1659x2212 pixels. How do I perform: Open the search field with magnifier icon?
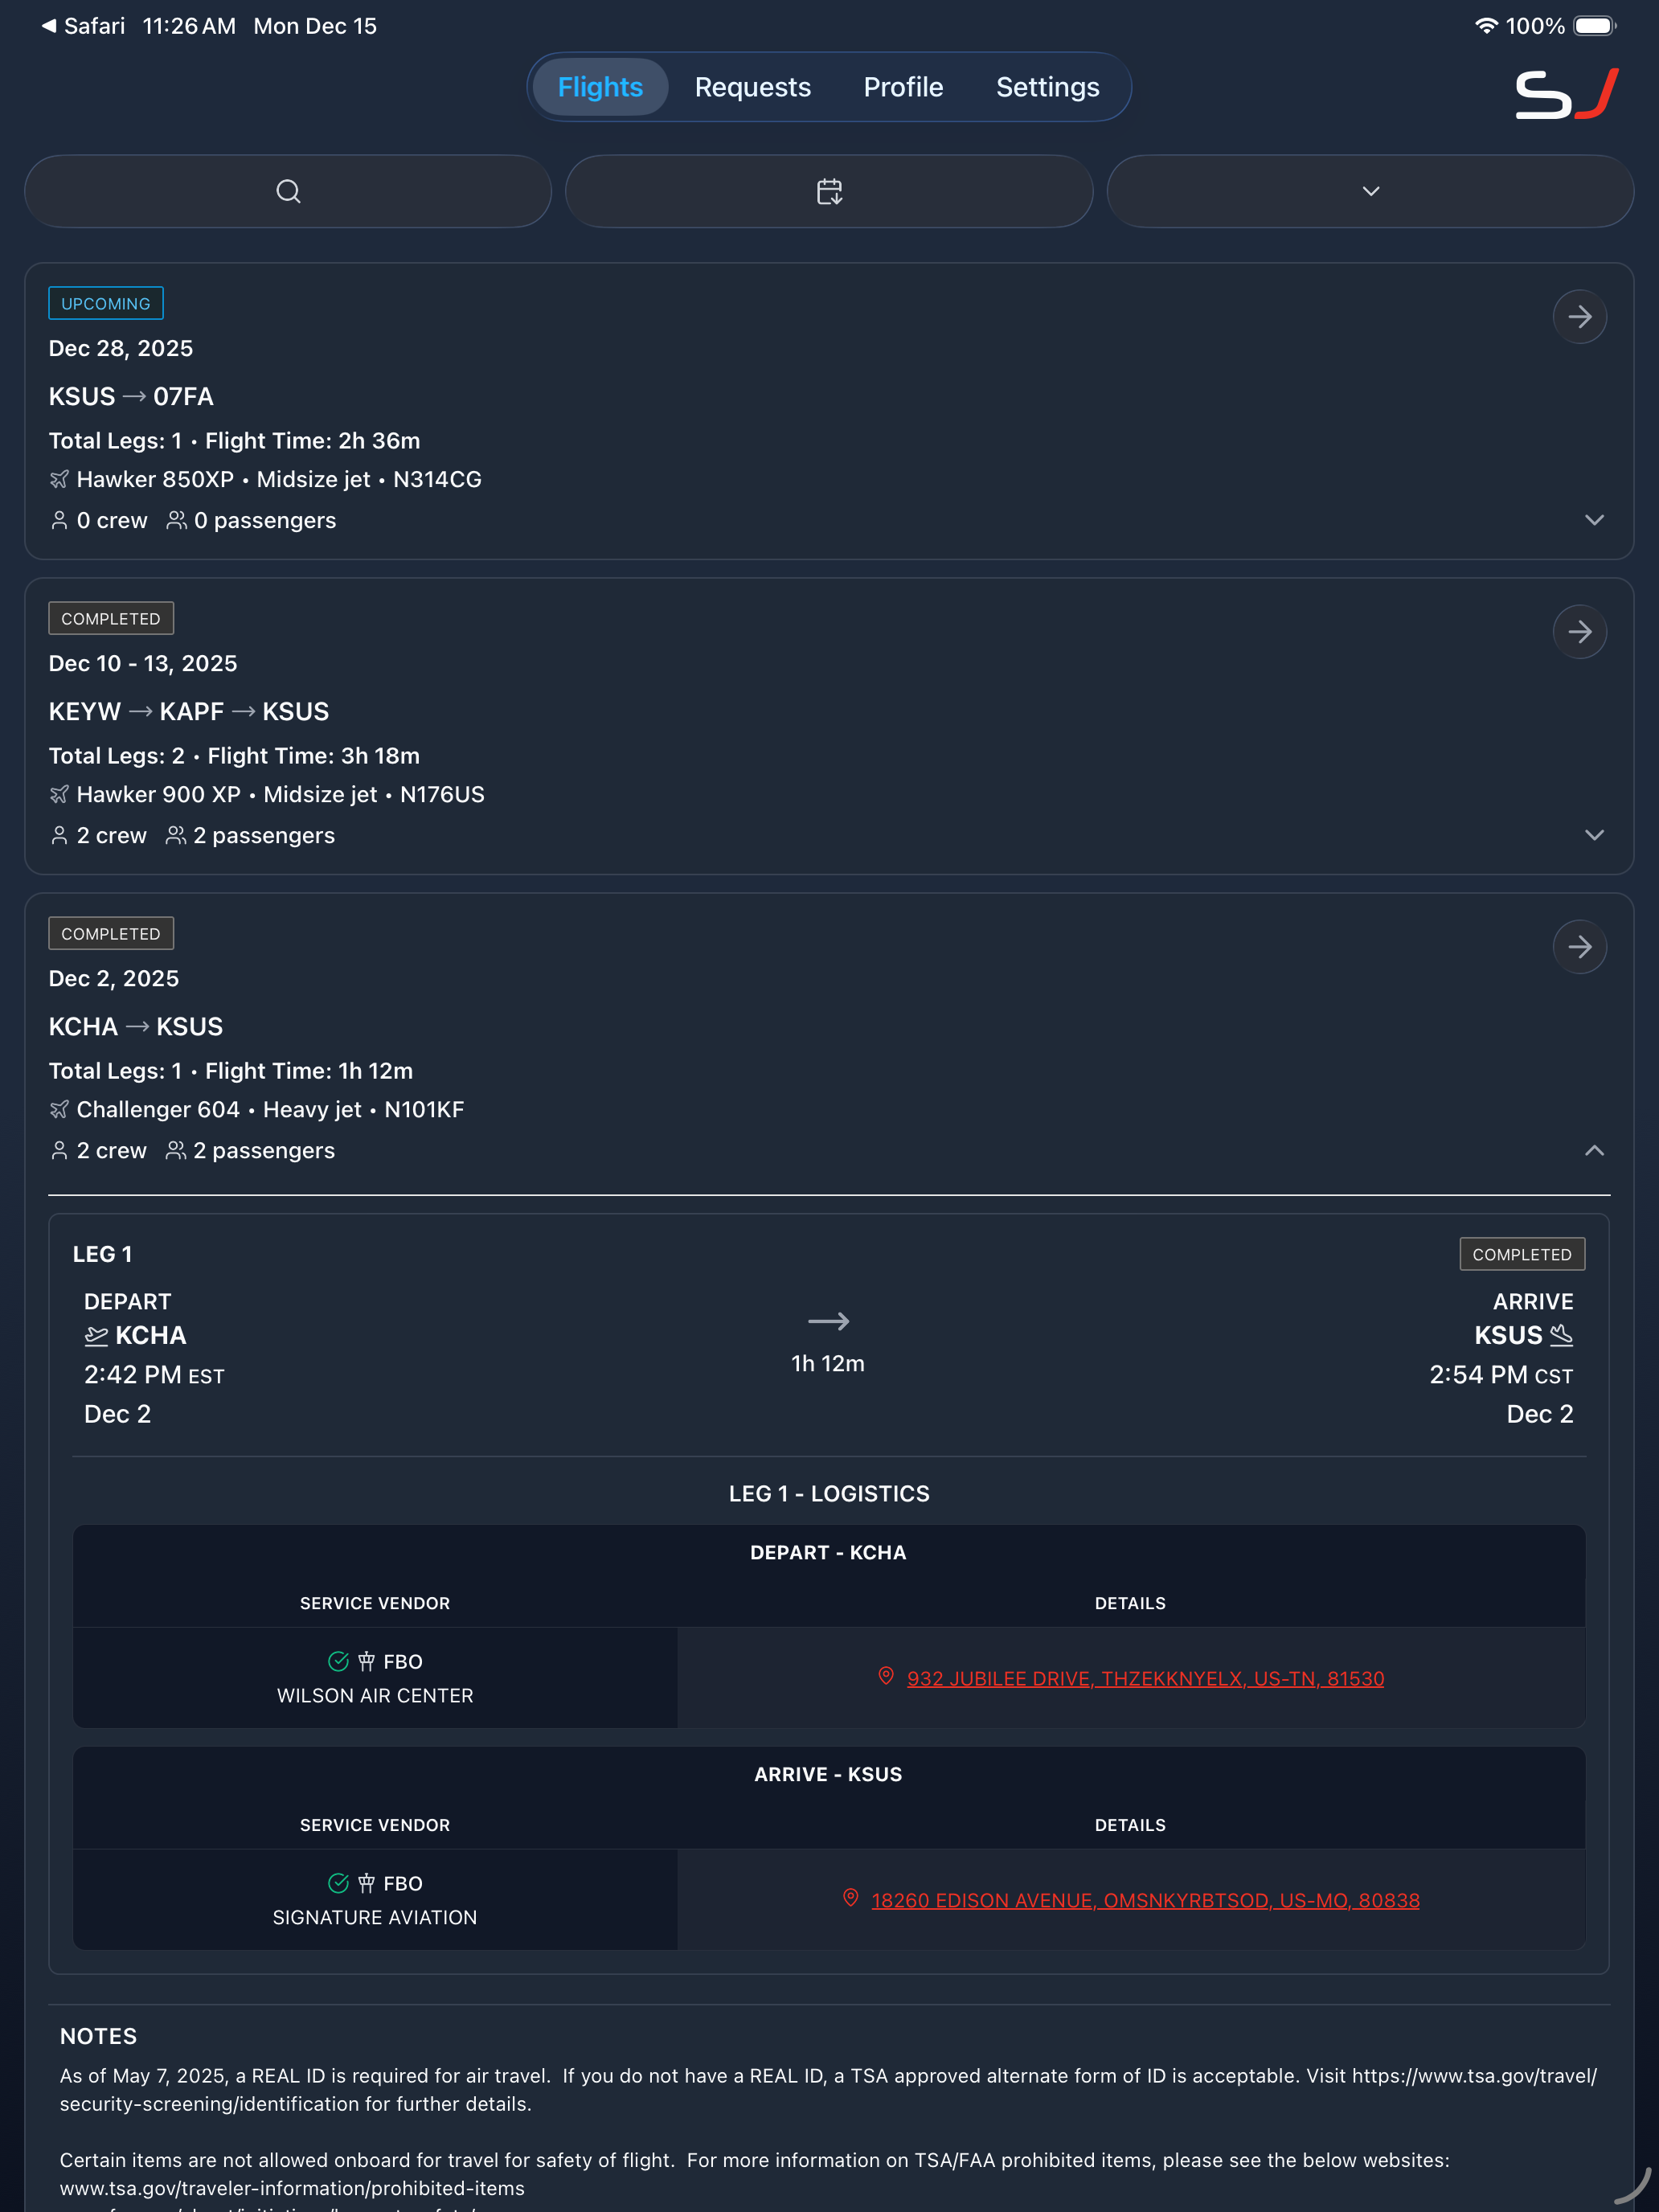point(288,191)
